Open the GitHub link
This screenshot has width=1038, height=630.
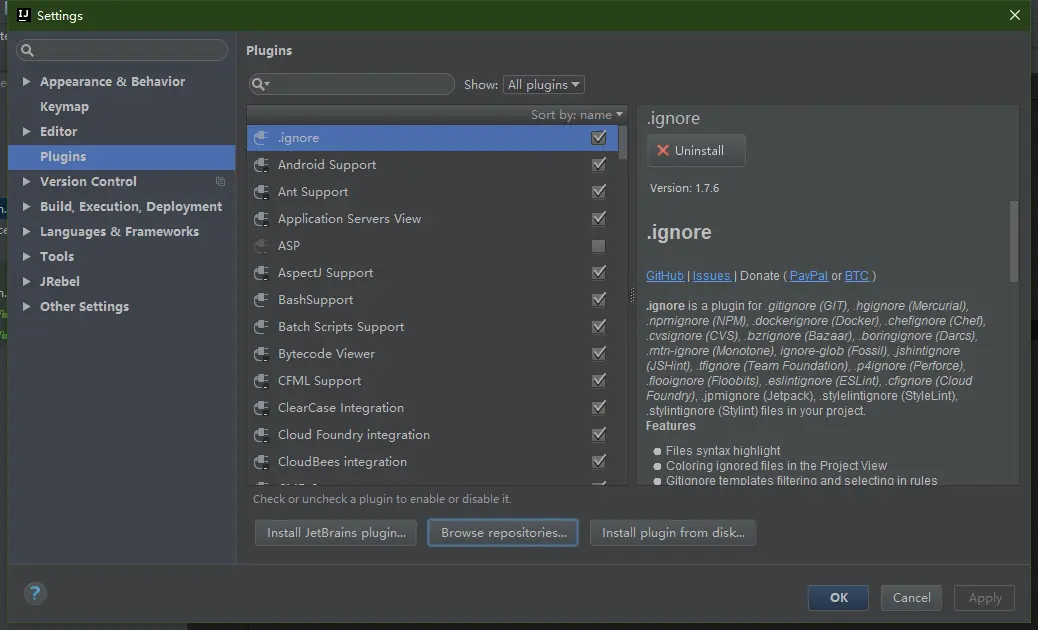click(x=665, y=276)
